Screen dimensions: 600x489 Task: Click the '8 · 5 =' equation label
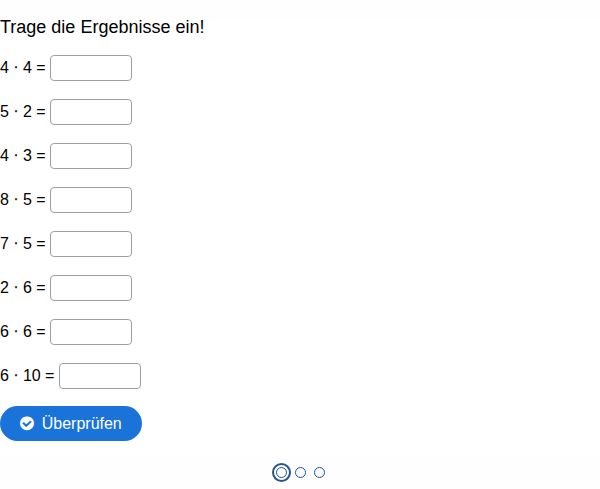(23, 200)
